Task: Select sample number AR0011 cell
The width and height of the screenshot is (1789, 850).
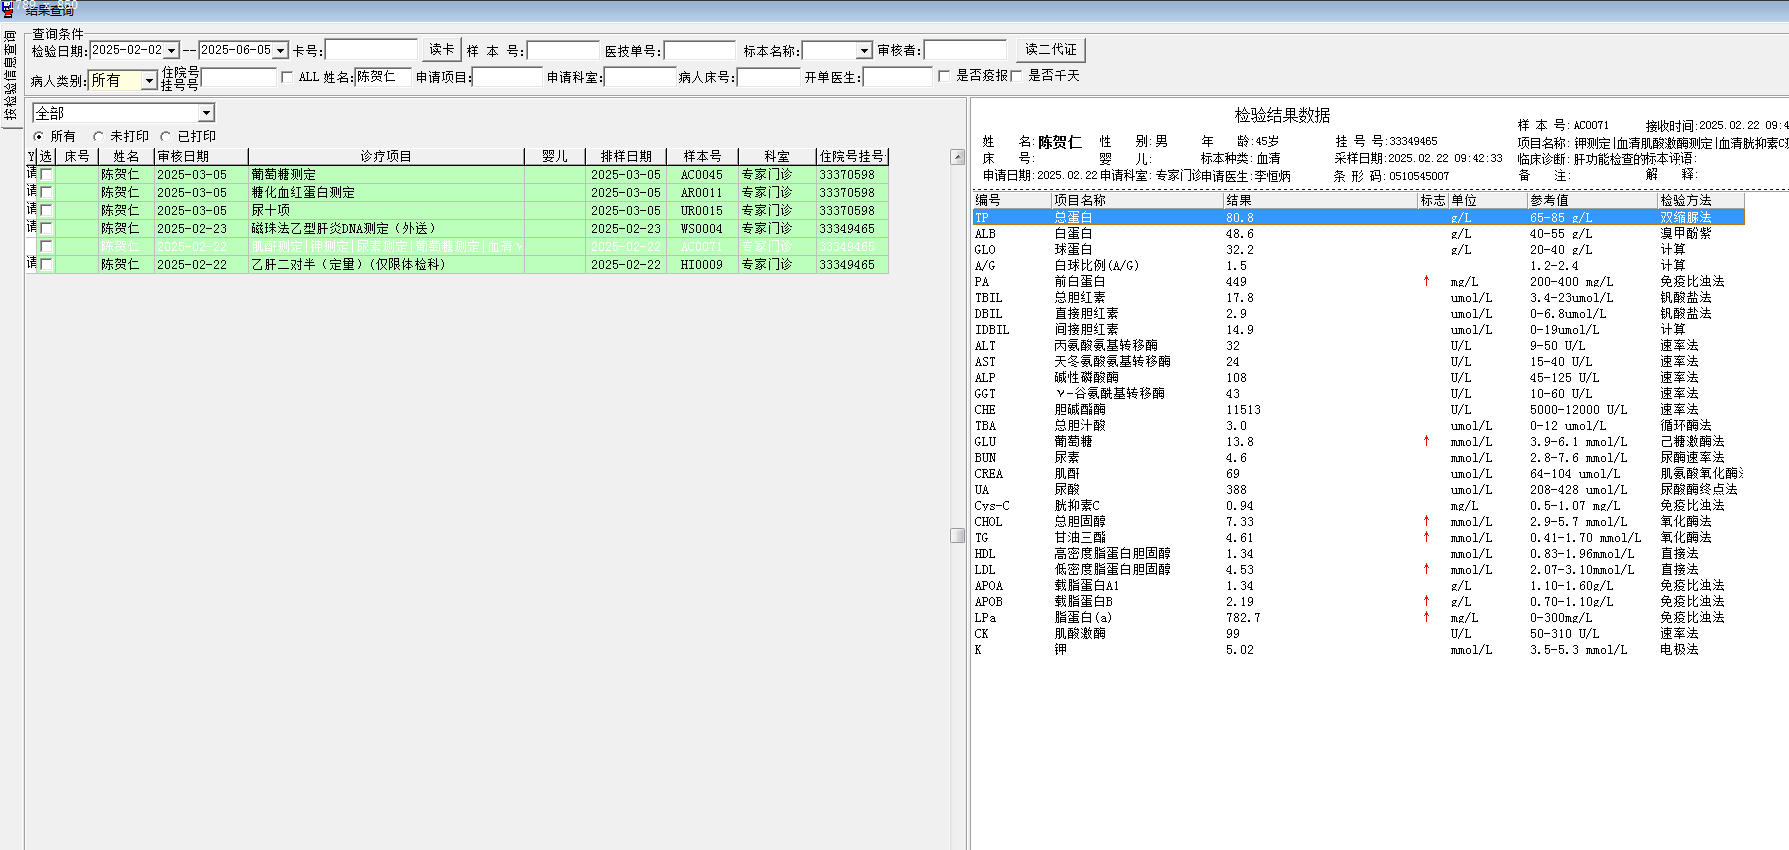Action: (702, 193)
